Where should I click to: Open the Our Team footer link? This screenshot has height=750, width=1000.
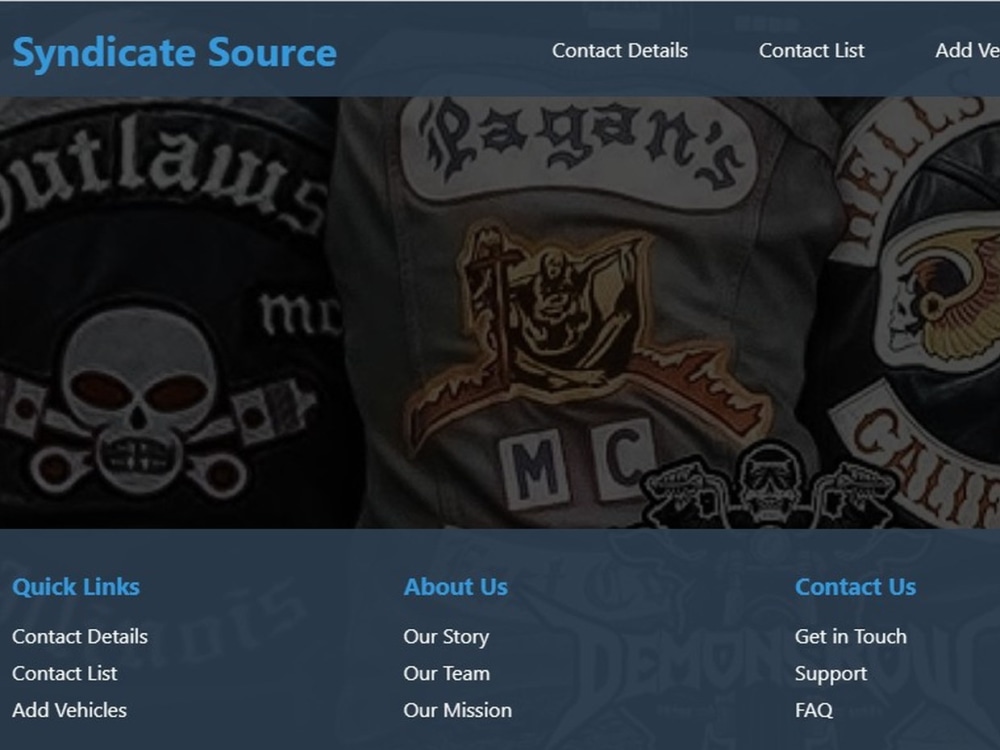click(446, 673)
